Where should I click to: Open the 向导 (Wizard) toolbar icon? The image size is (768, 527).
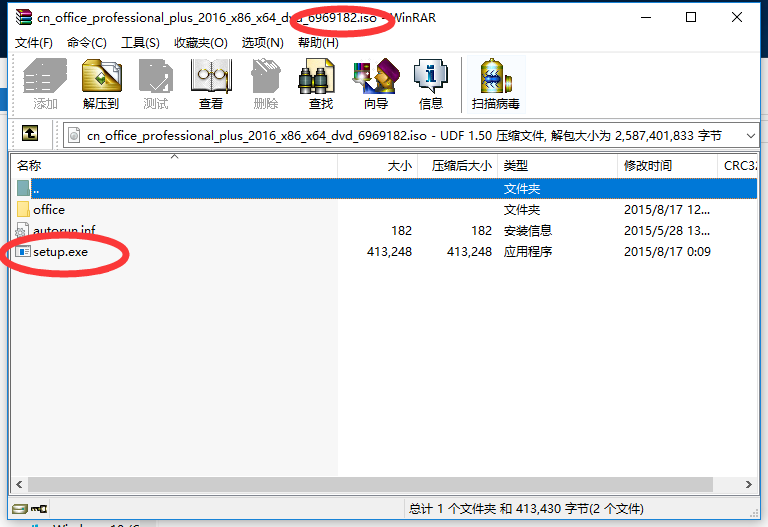click(x=376, y=83)
